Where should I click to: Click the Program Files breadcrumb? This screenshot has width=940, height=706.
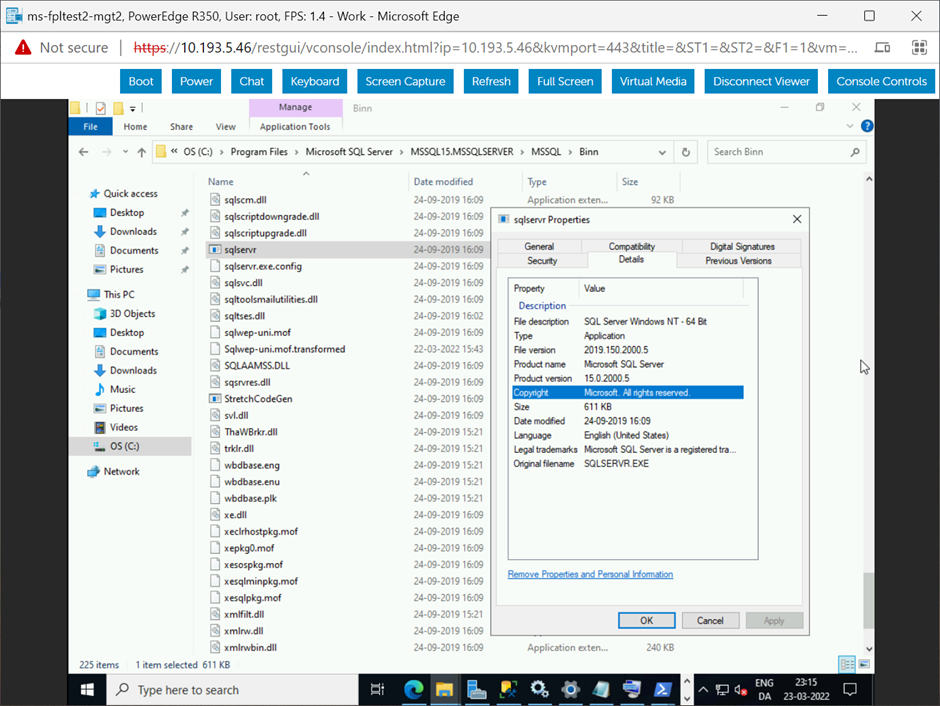tap(259, 152)
